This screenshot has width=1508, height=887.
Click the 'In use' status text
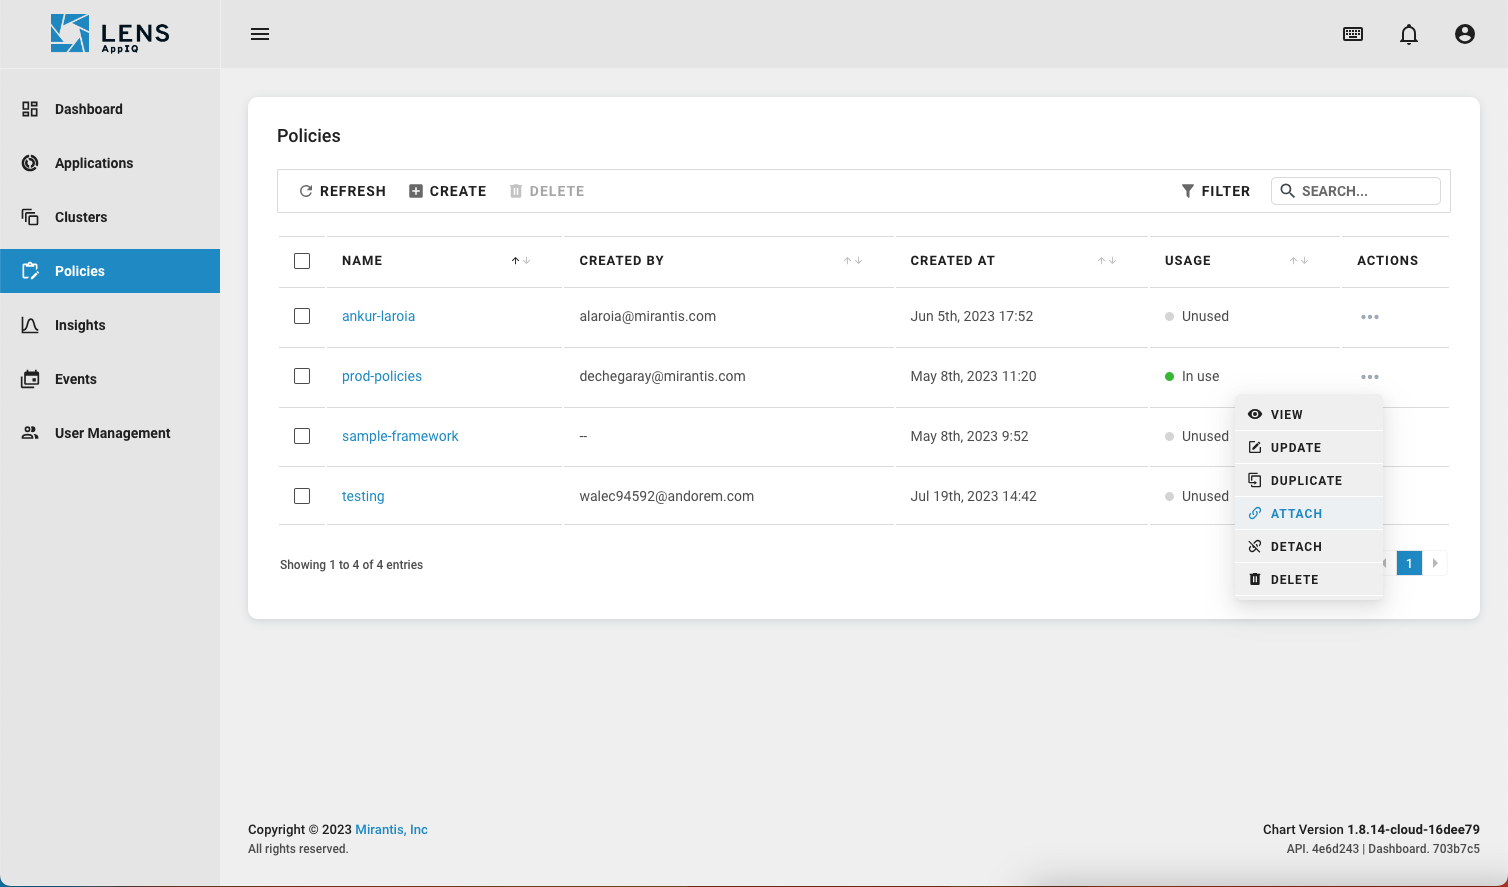click(x=1200, y=376)
